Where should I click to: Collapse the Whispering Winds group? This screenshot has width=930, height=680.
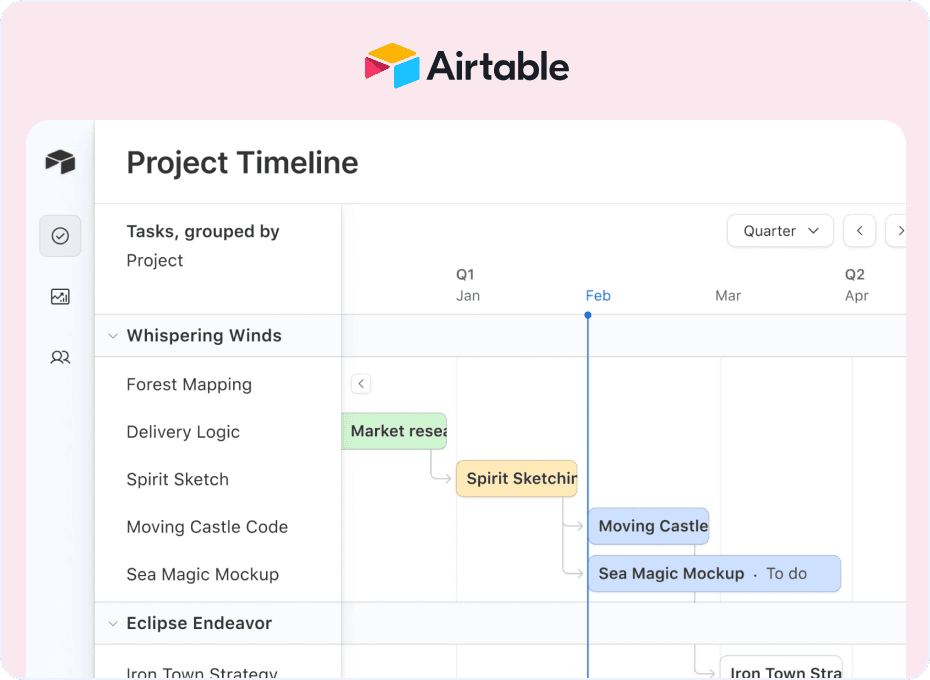pos(113,336)
